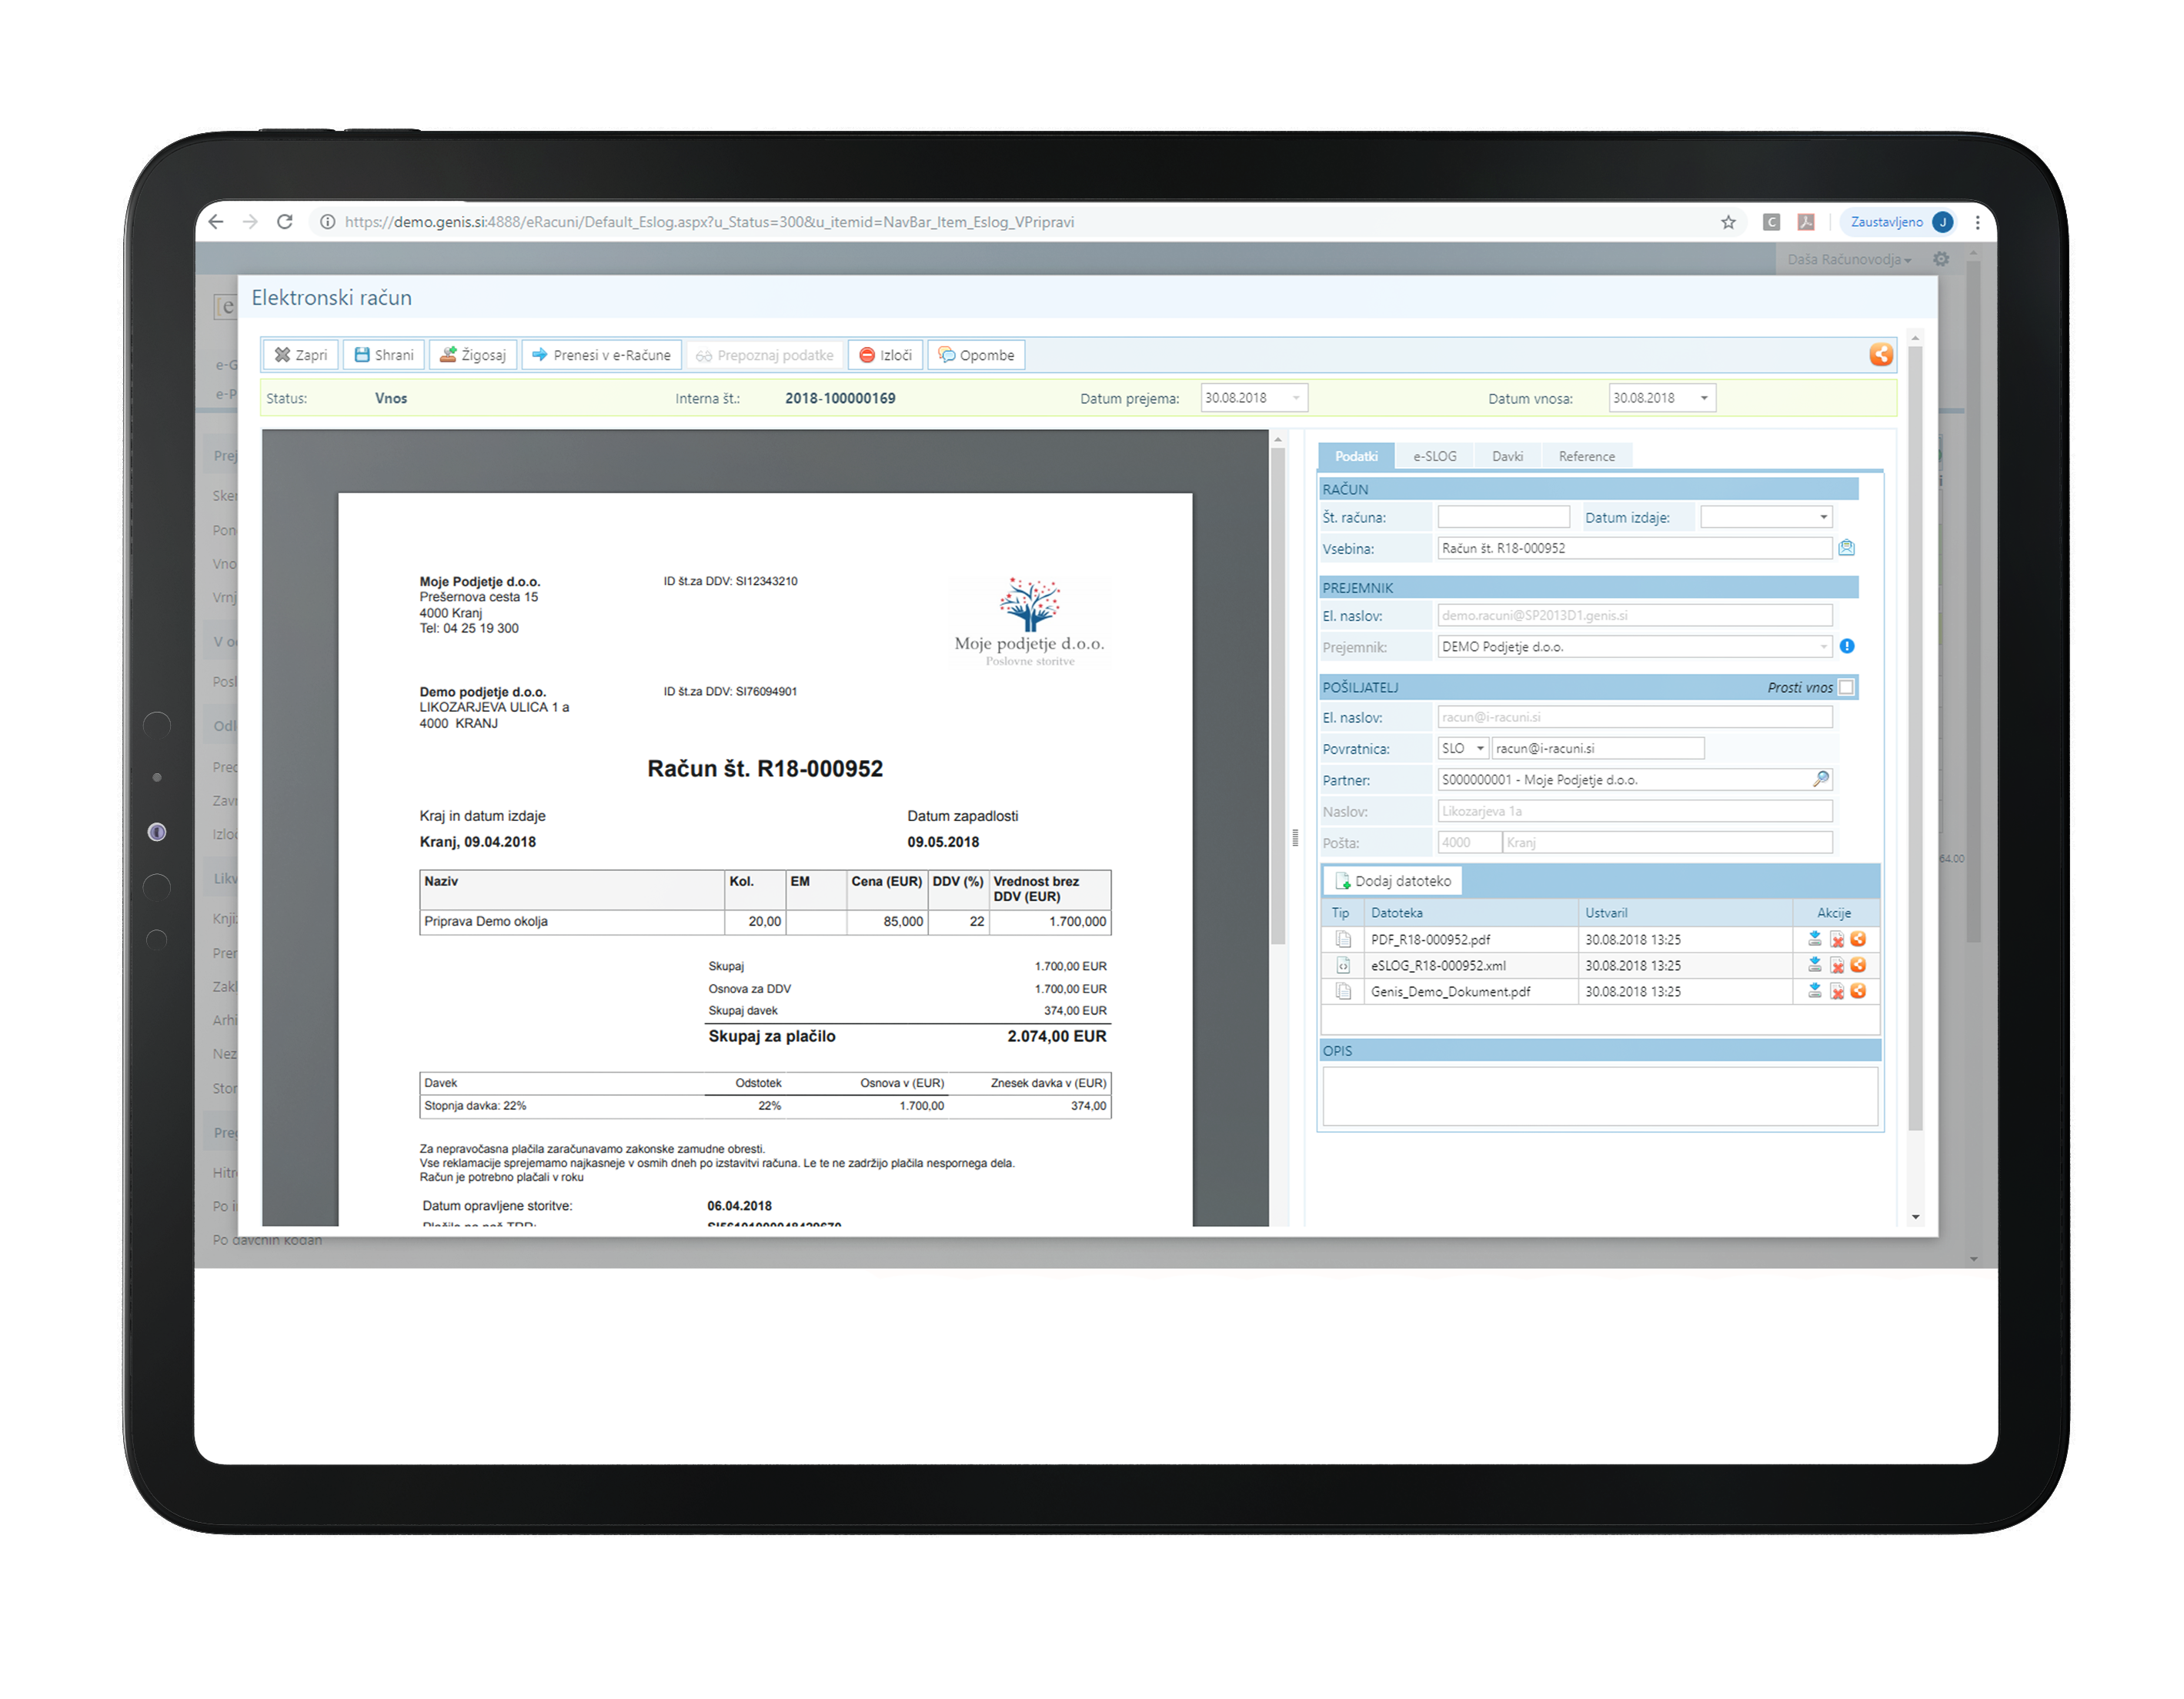Share the Genis_Demo_Dokument.pdf file
This screenshot has height=1699, width=2184.
point(1858,991)
